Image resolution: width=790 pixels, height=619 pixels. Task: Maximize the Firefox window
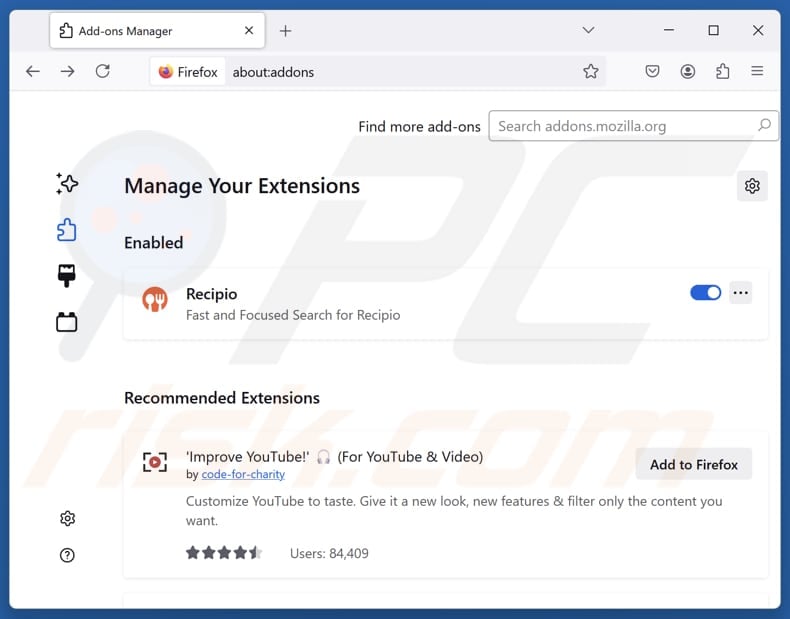tap(713, 30)
